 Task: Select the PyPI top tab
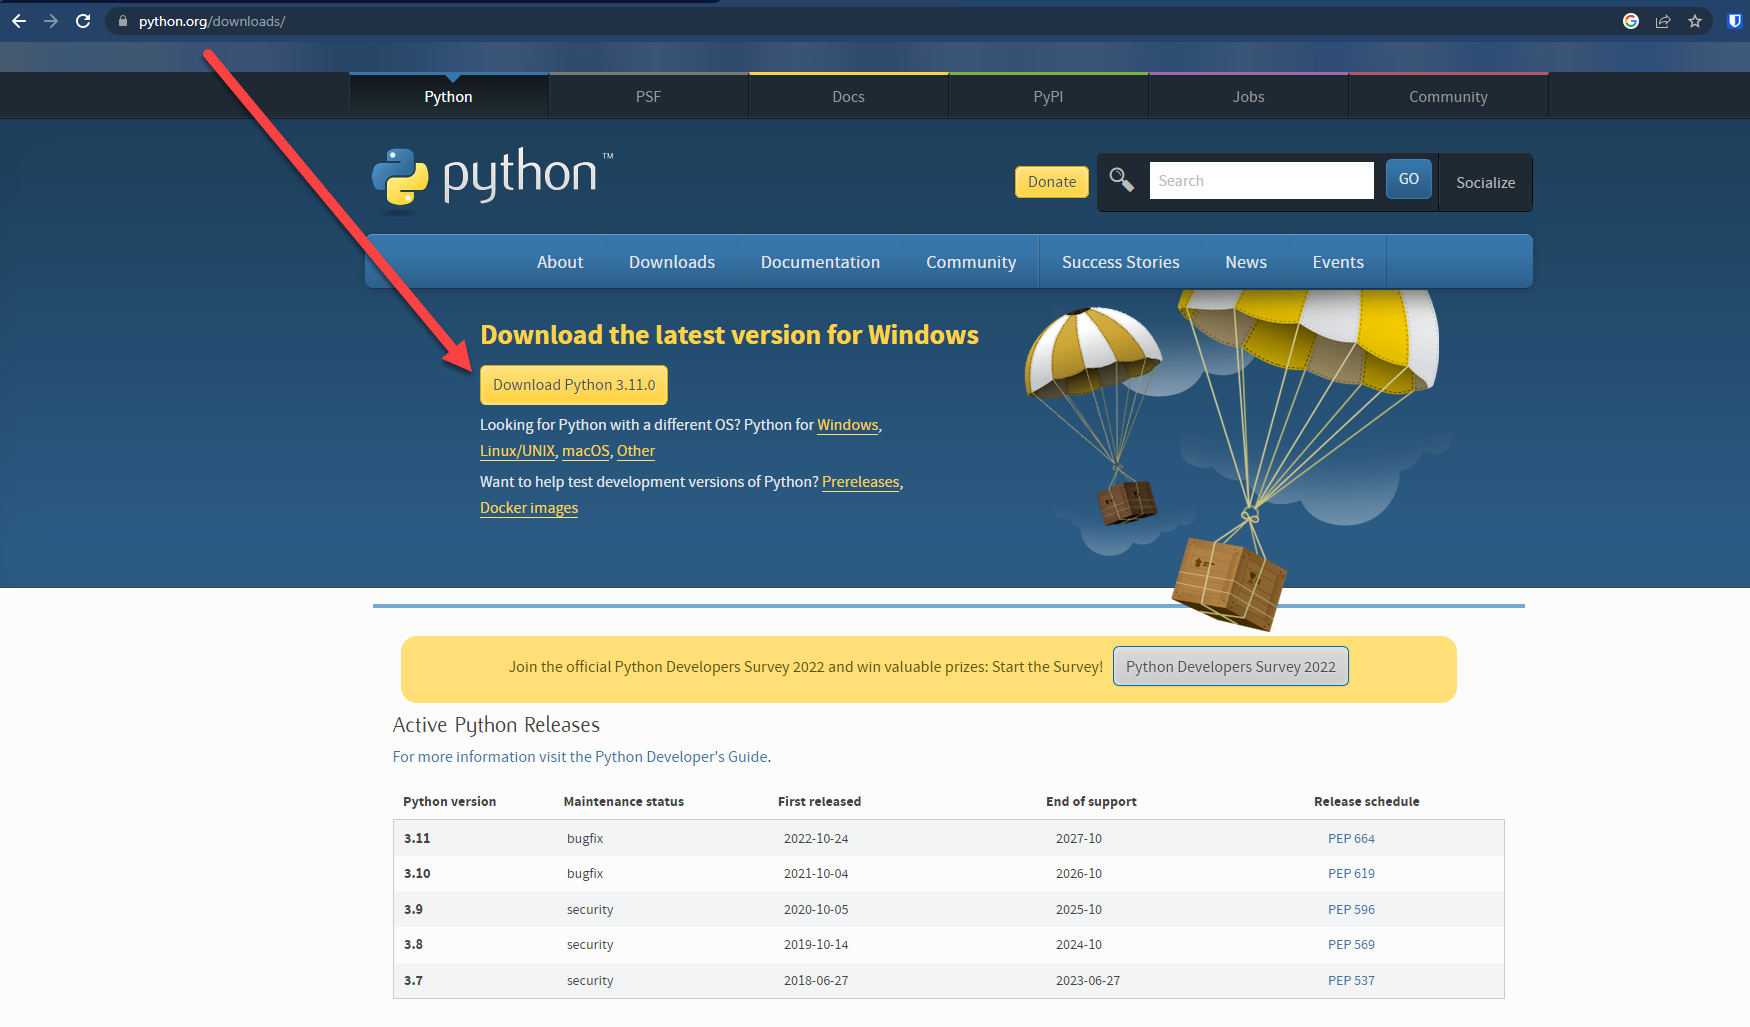click(x=1048, y=96)
